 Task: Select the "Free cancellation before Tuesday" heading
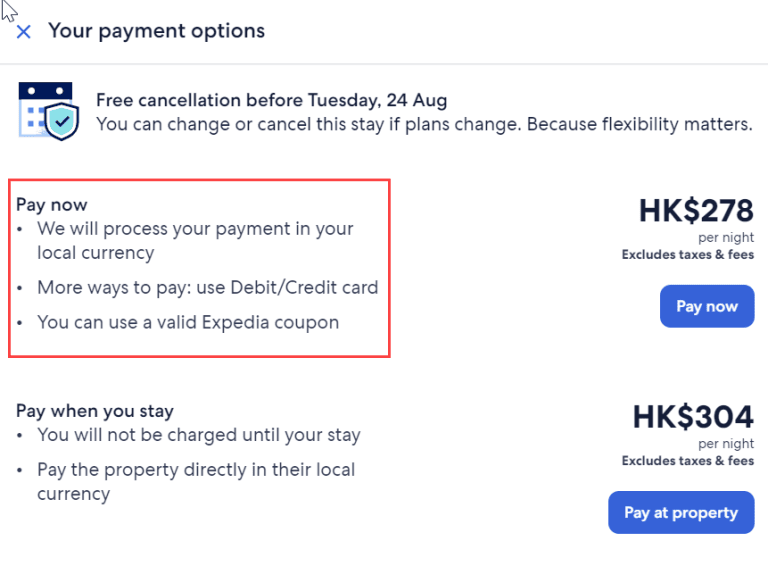[272, 100]
